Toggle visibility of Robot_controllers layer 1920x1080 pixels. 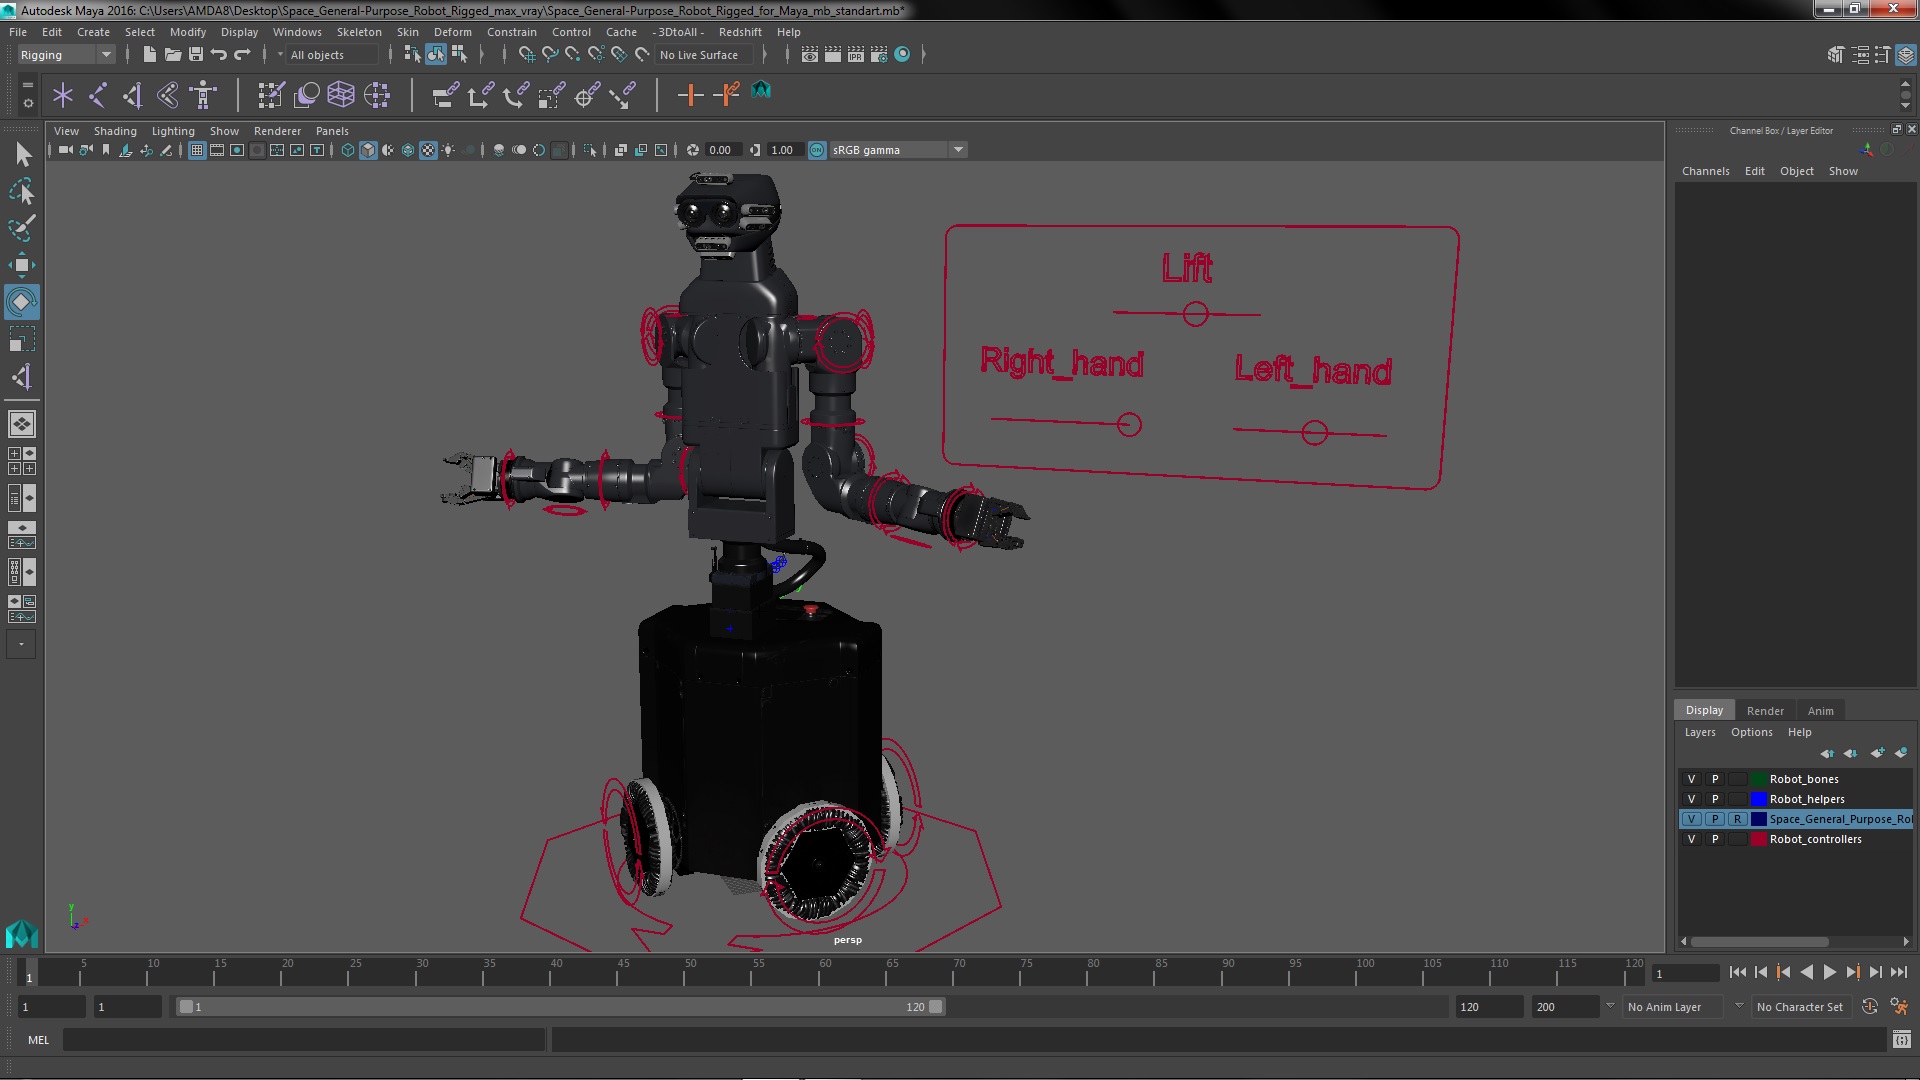tap(1691, 839)
